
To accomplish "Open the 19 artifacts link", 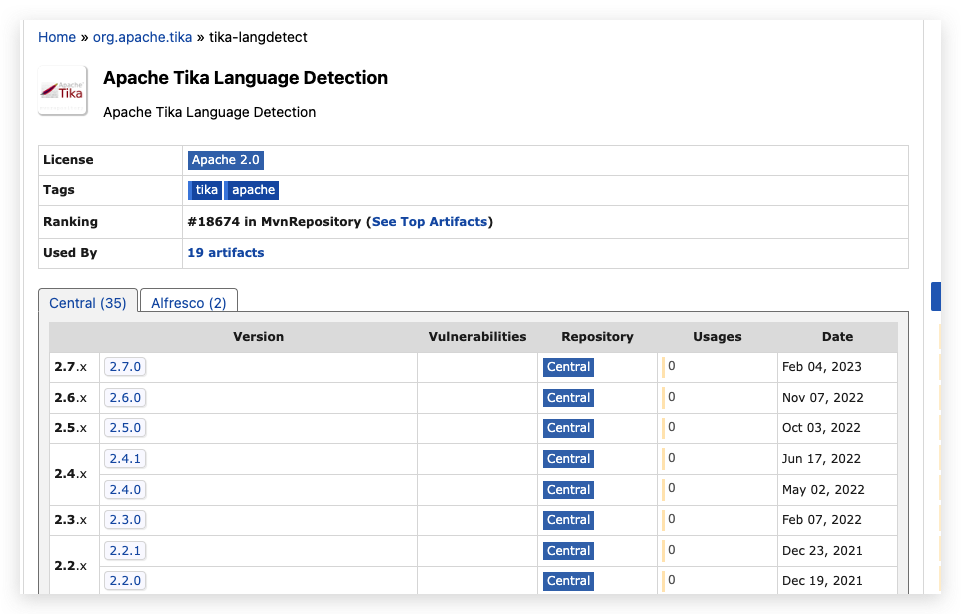I will (226, 252).
